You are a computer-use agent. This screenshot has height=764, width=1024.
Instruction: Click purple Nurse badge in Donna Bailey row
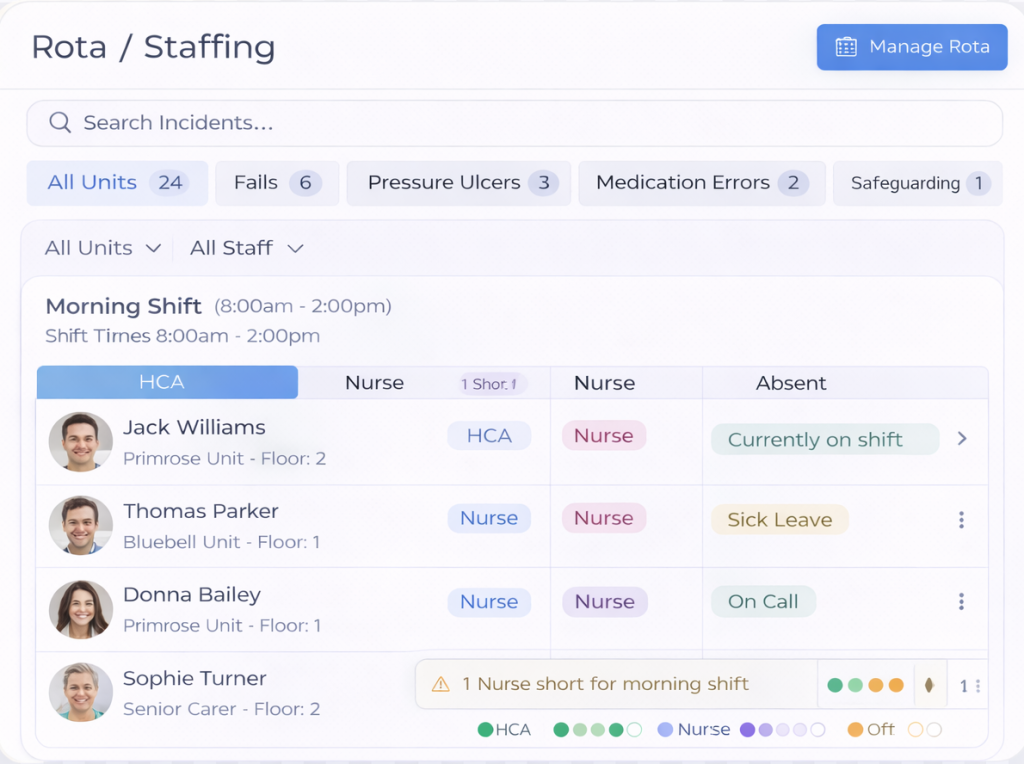tap(605, 601)
